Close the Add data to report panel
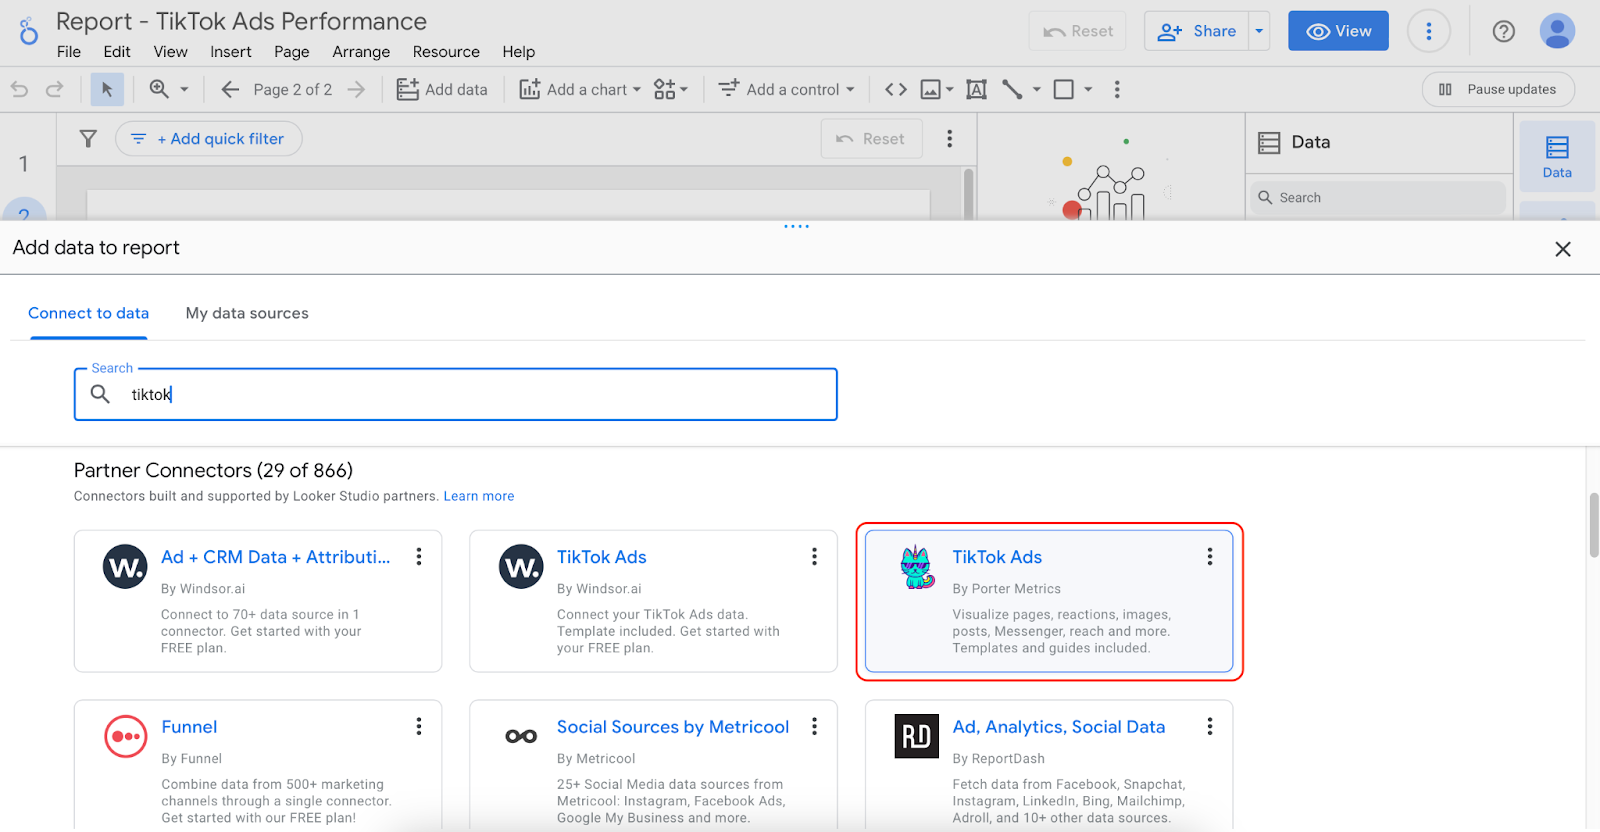Viewport: 1600px width, 832px height. [1563, 249]
